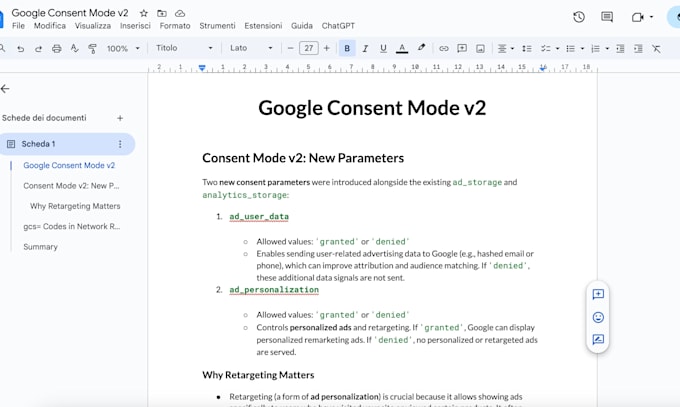This screenshot has height=407, width=680.
Task: Click the document title in header
Action: (70, 13)
